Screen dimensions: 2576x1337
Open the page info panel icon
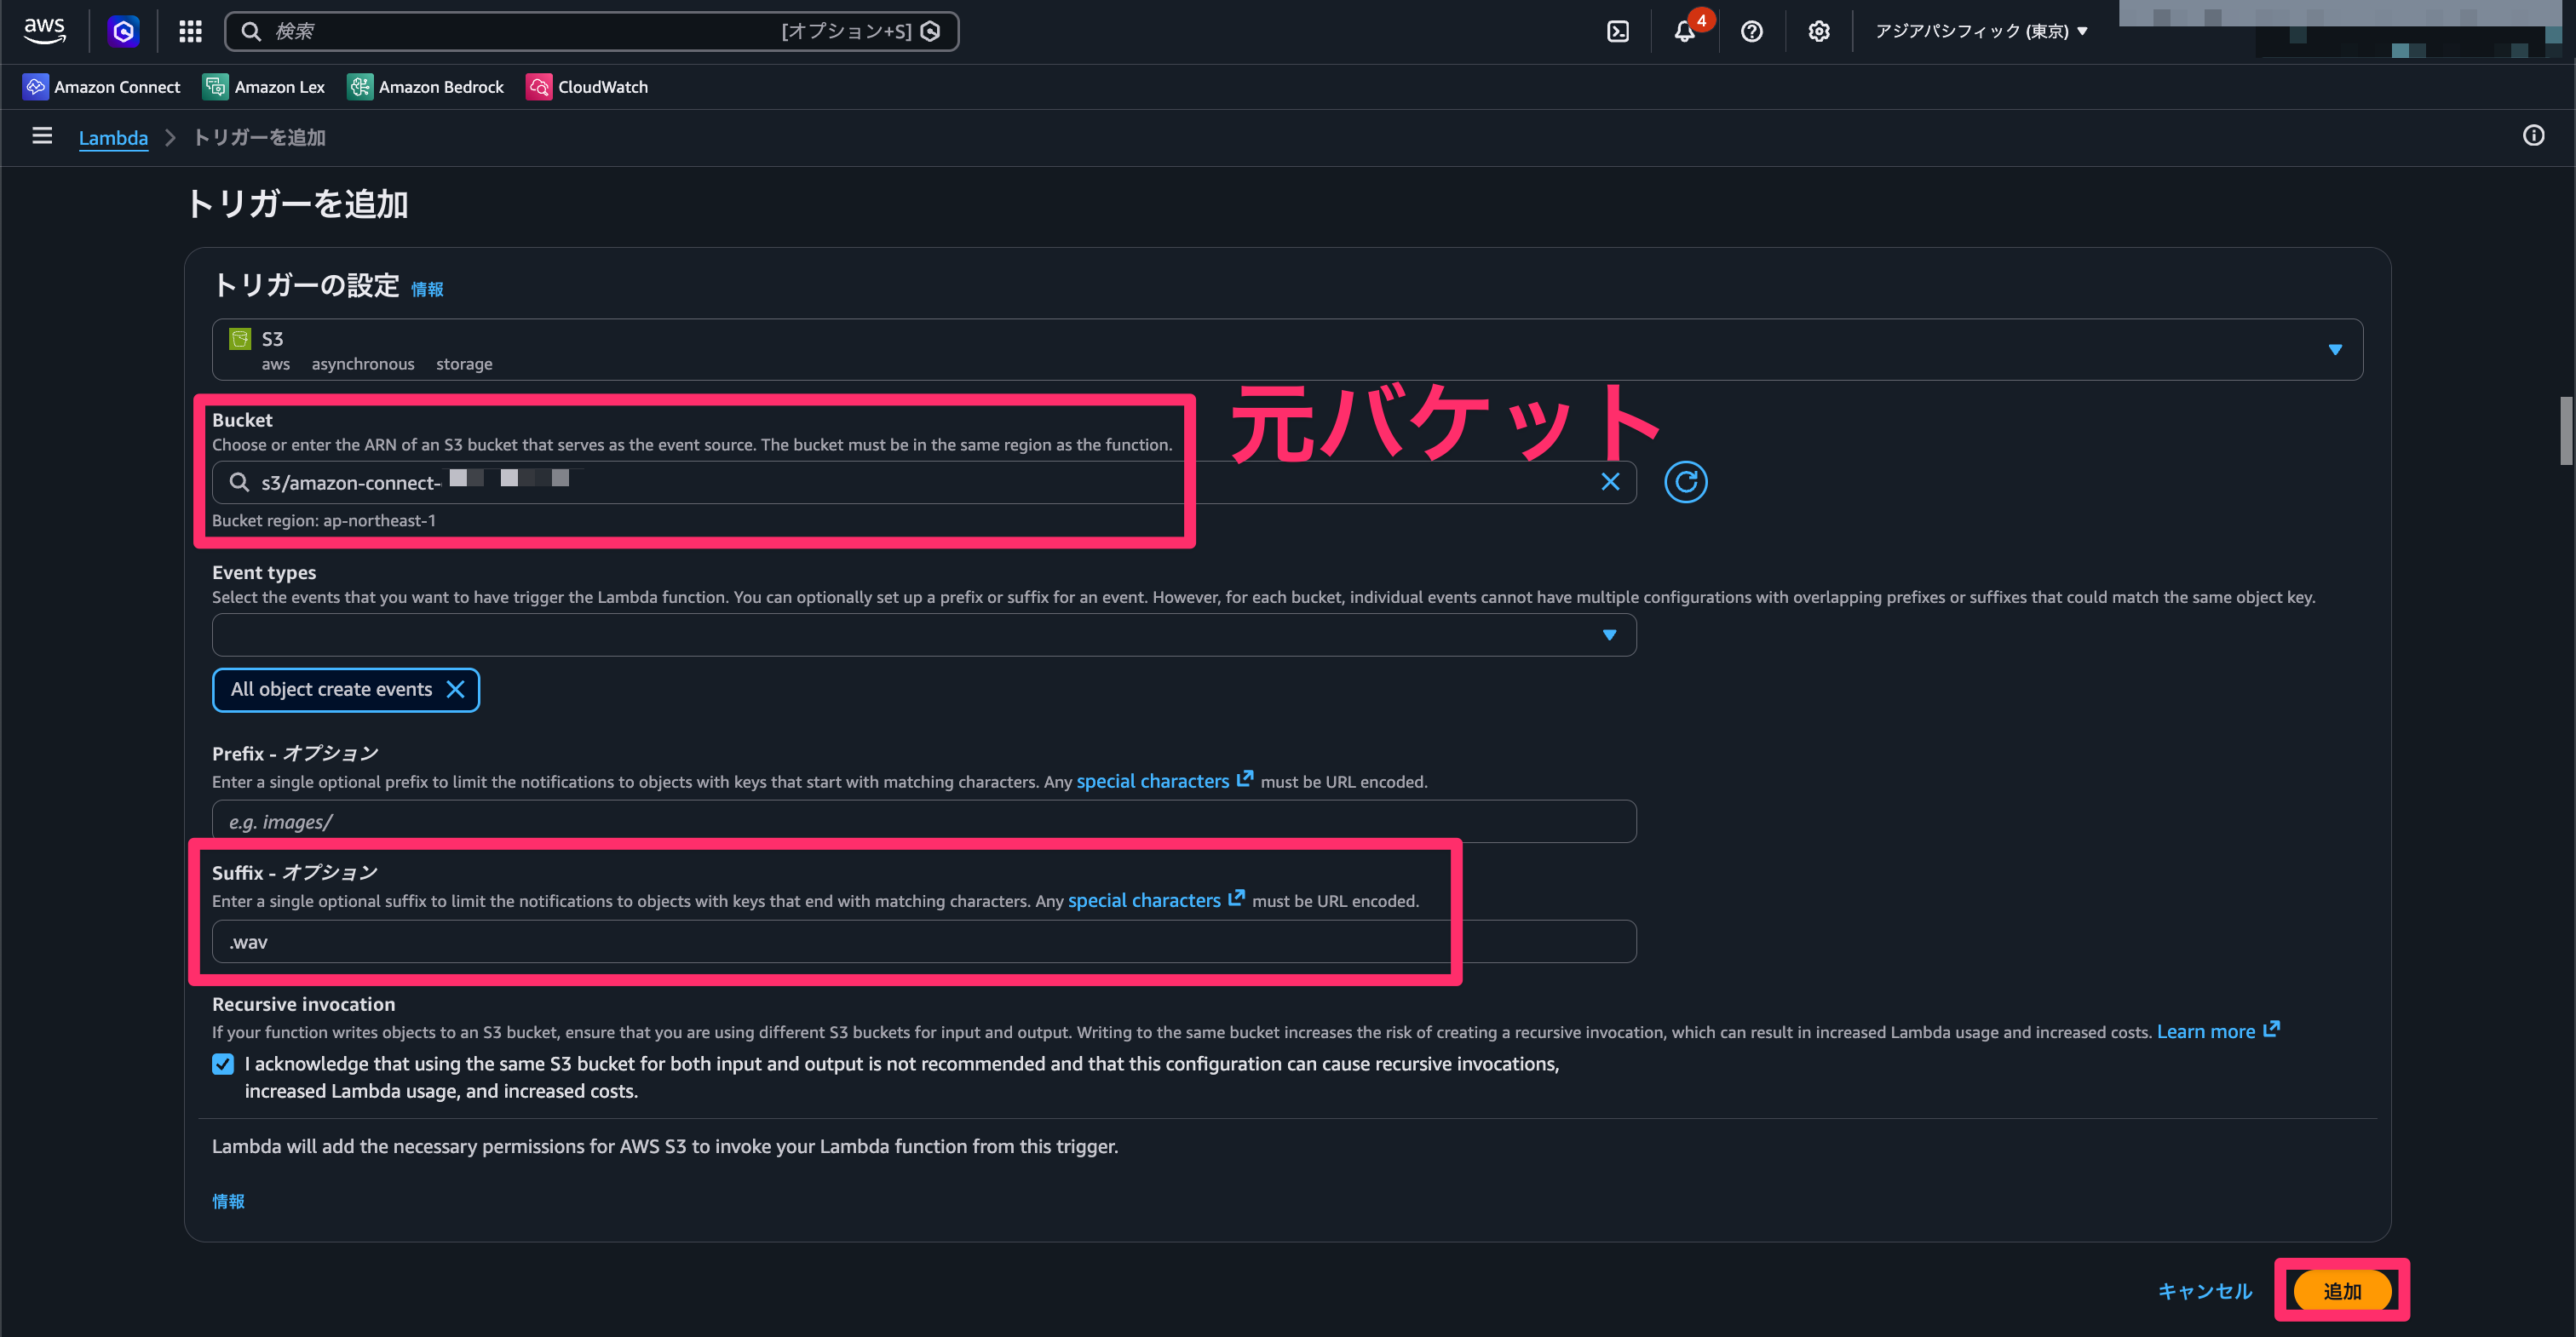coord(2533,136)
